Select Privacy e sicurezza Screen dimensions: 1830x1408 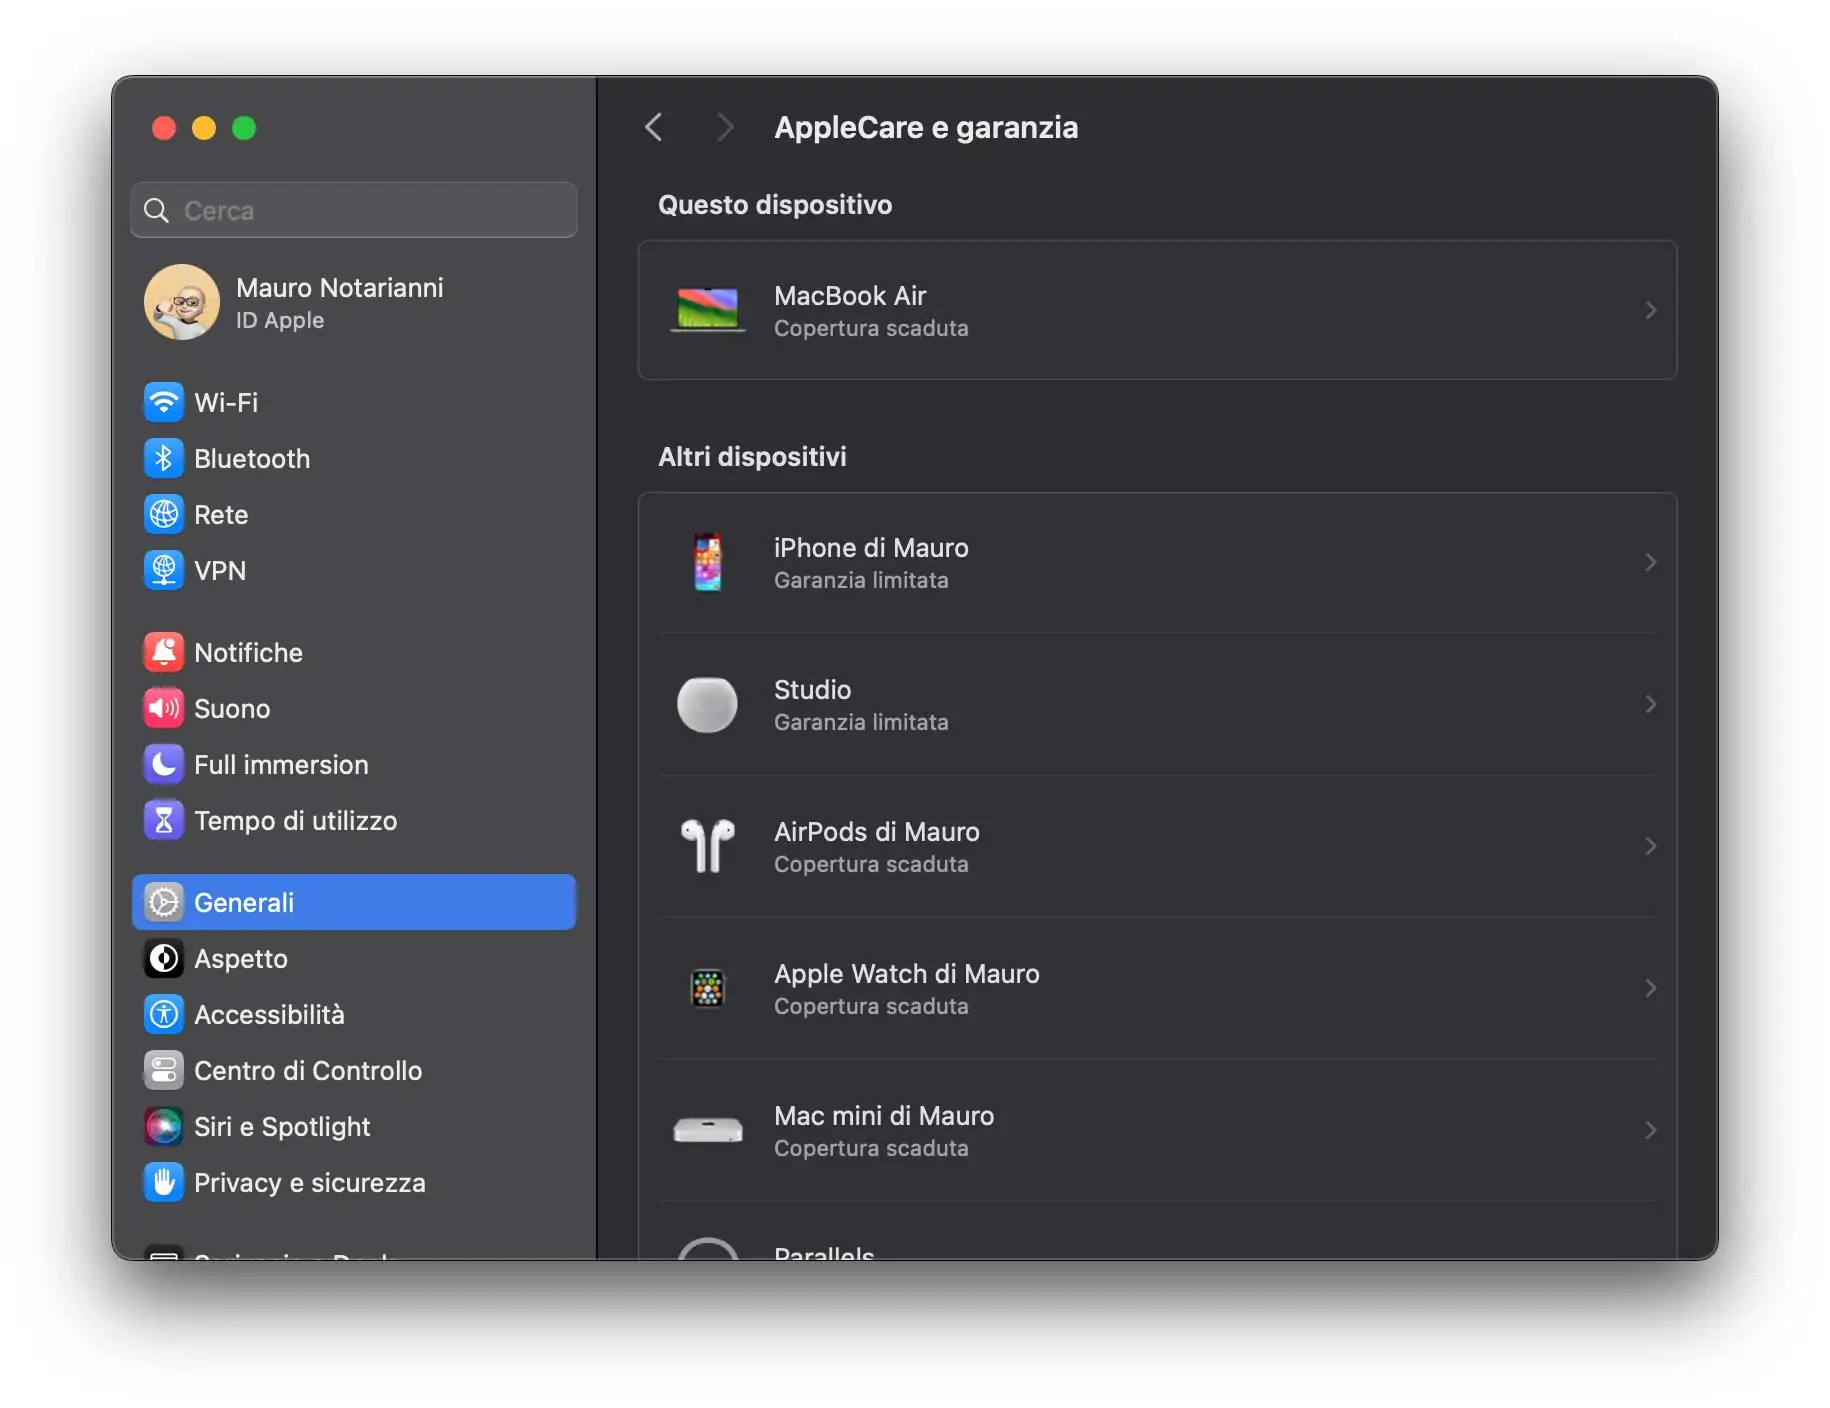[x=310, y=1182]
